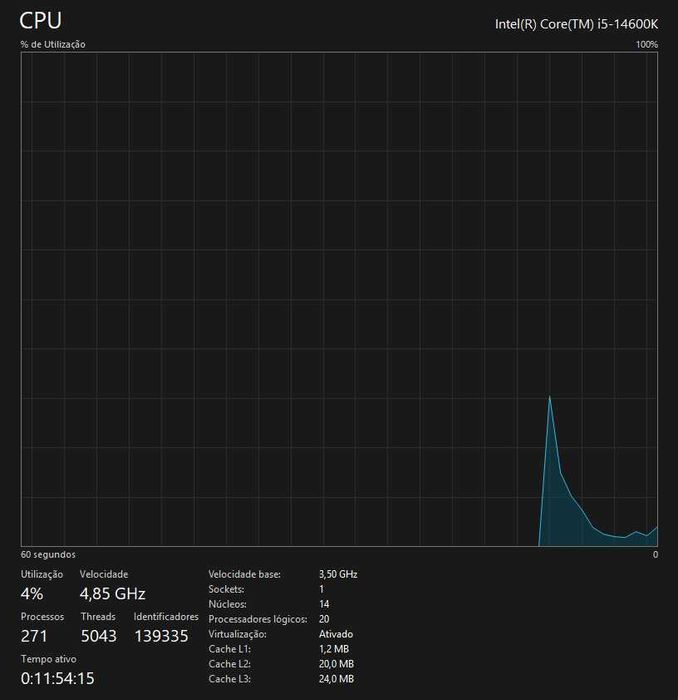Click the Velocidade base 3,50 GHz value

pyautogui.click(x=338, y=574)
